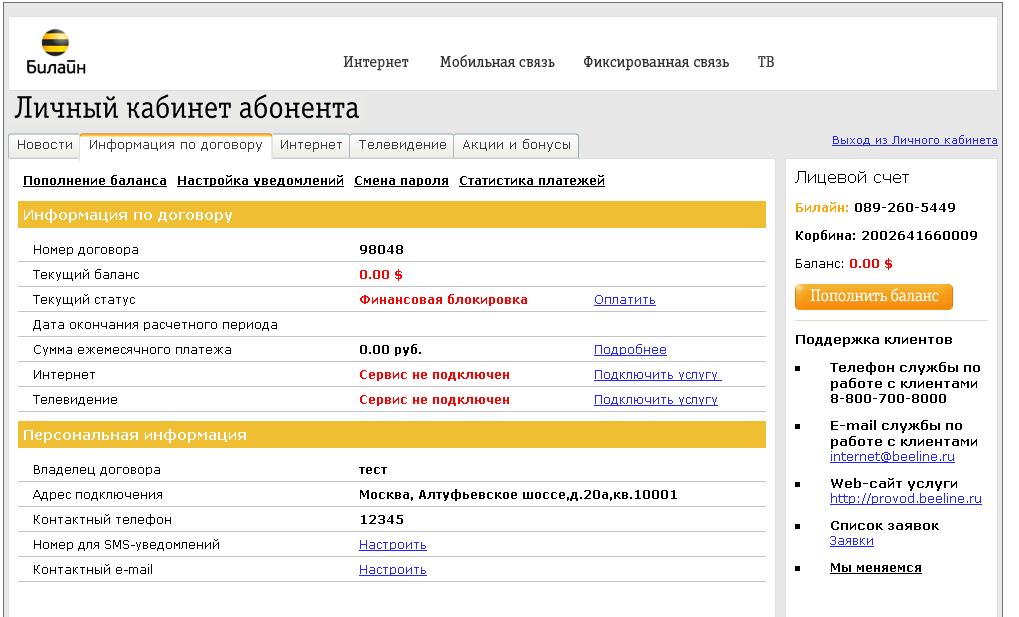Click Подробнее for monthly payment
Screen dimensions: 1019x617
point(630,350)
